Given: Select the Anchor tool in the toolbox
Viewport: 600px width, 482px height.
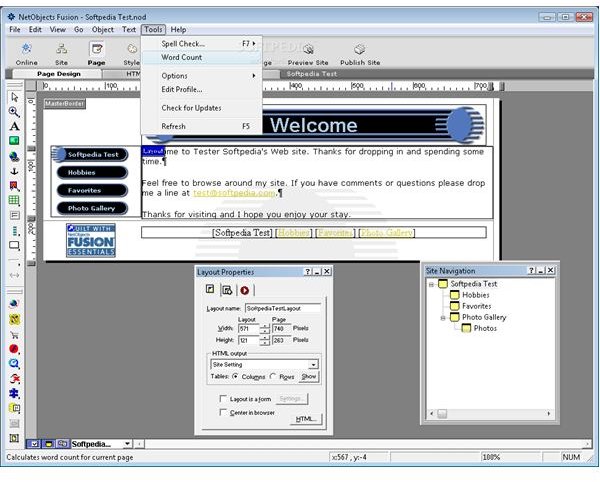Looking at the screenshot, I should [14, 171].
